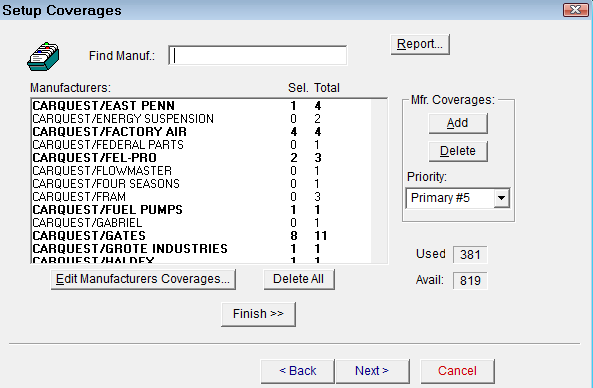Add a manufacturer coverage
The width and height of the screenshot is (593, 388).
[x=458, y=123]
